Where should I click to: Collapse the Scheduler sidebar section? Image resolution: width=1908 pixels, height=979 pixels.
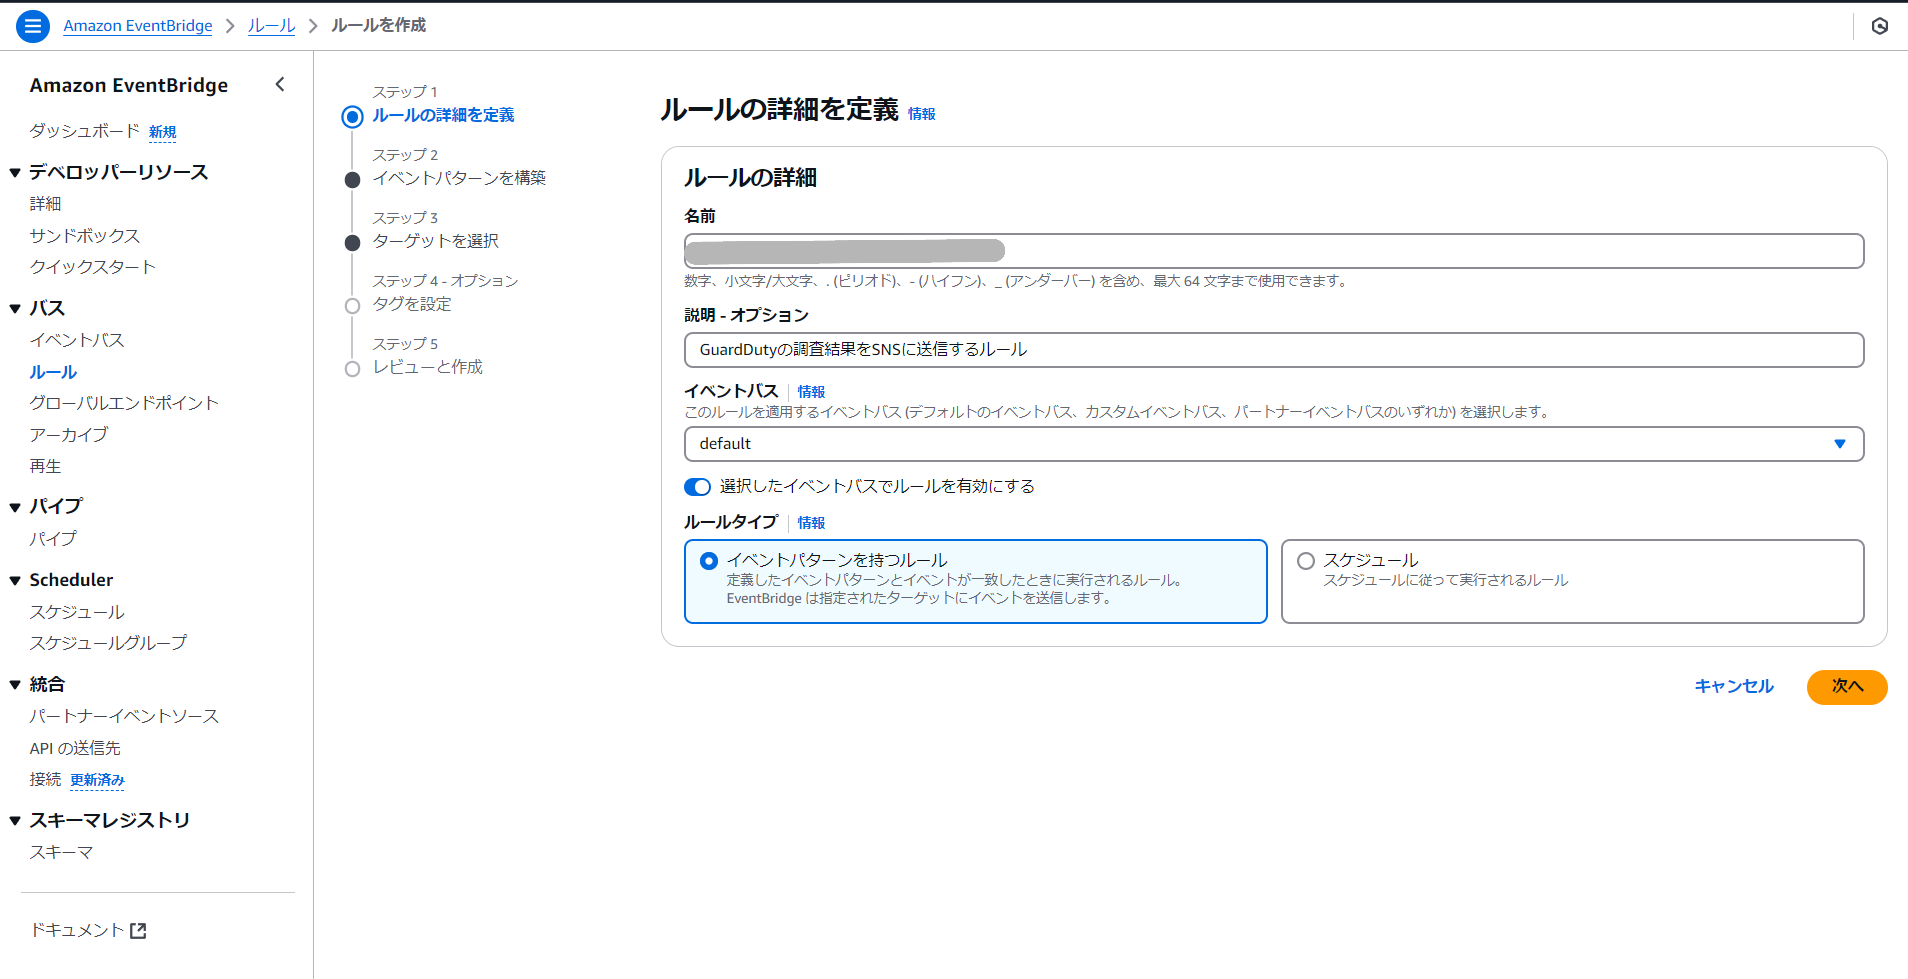tap(15, 580)
